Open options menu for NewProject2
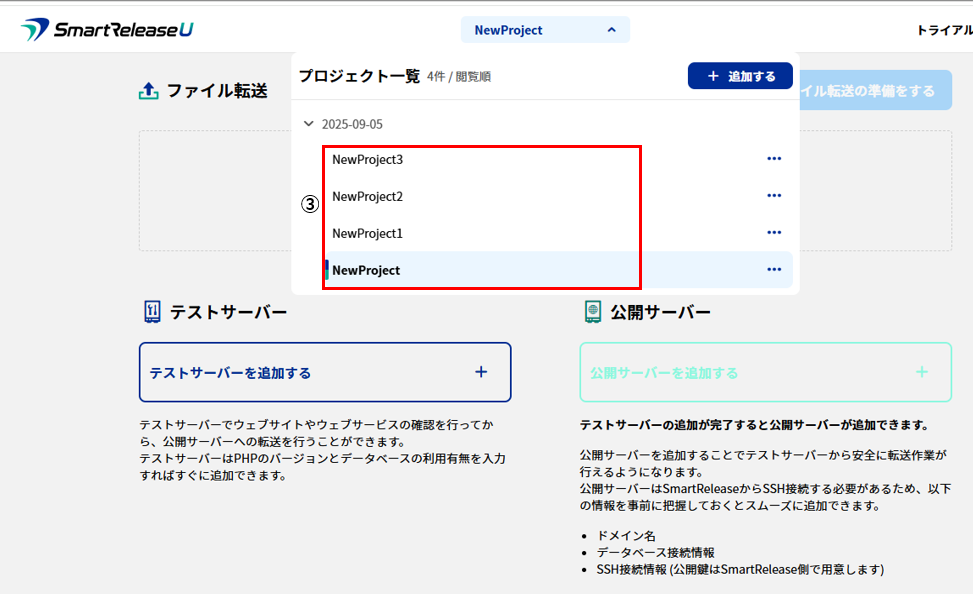This screenshot has width=973, height=594. (773, 196)
